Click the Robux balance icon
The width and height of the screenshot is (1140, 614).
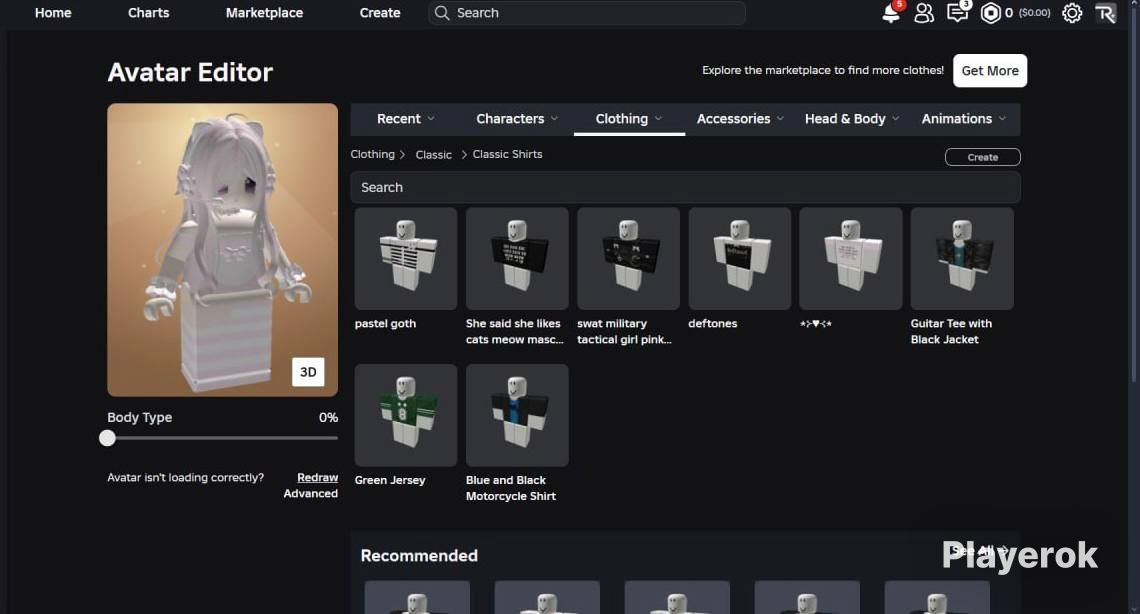pyautogui.click(x=990, y=13)
